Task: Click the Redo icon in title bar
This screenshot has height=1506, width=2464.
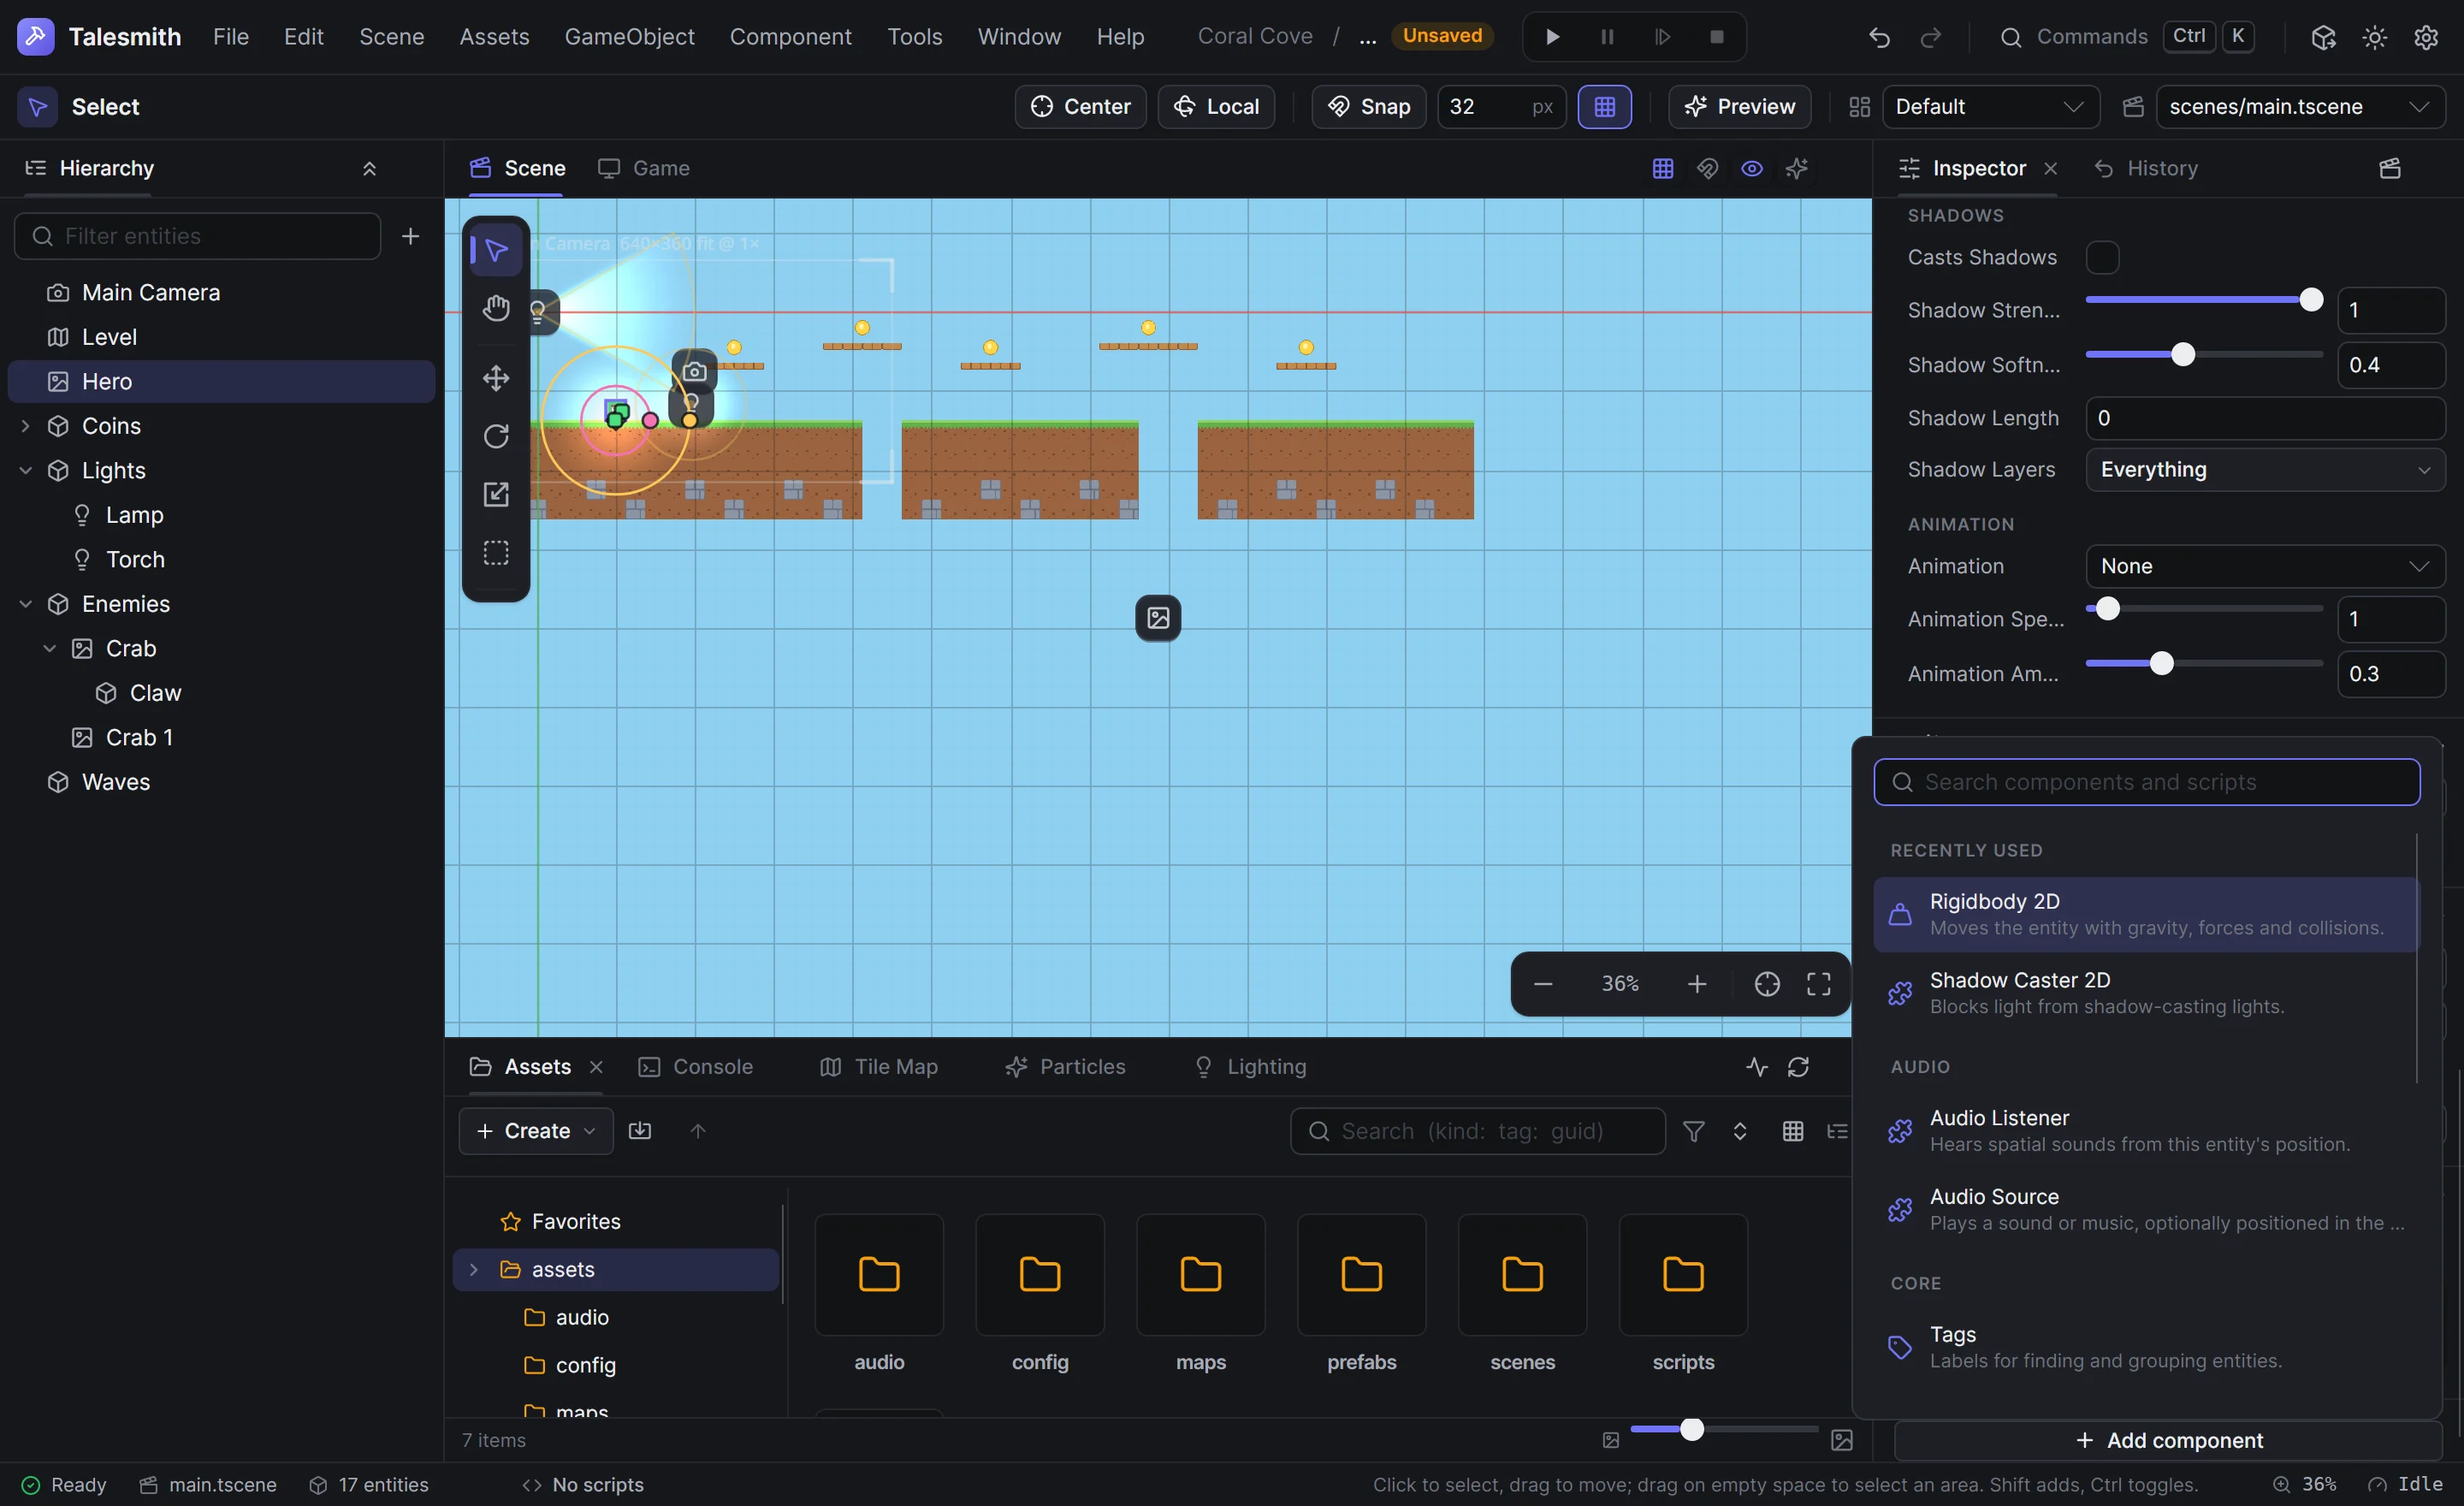Action: pyautogui.click(x=1930, y=37)
